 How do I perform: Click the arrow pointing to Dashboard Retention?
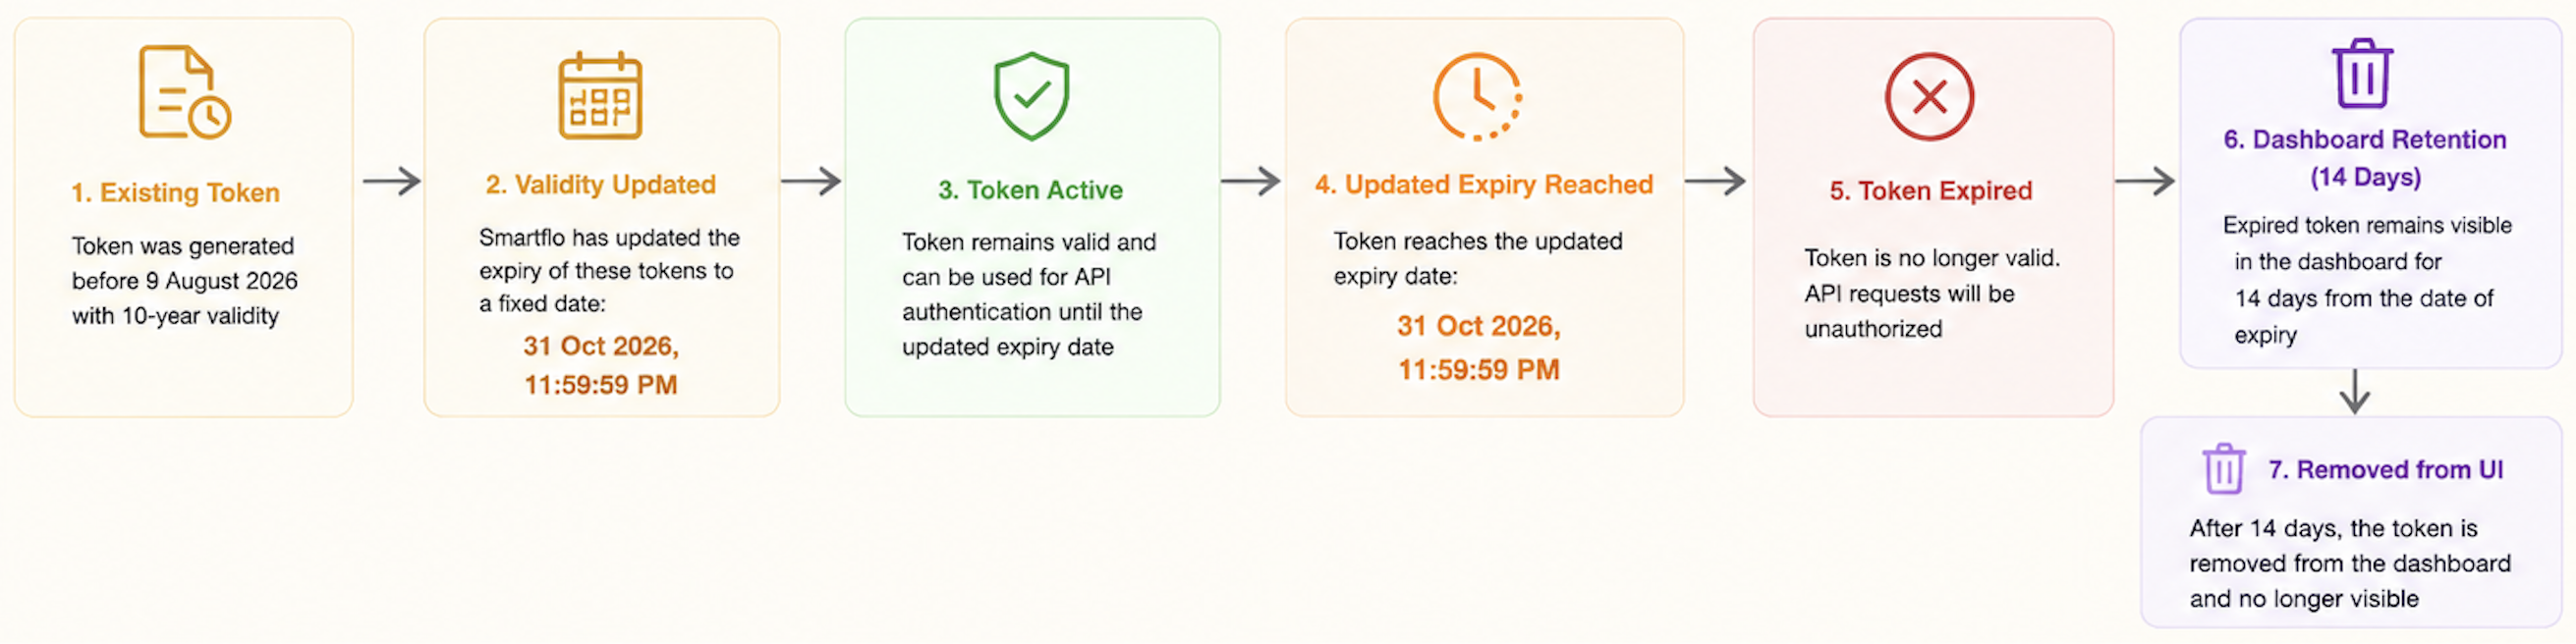pos(2145,181)
